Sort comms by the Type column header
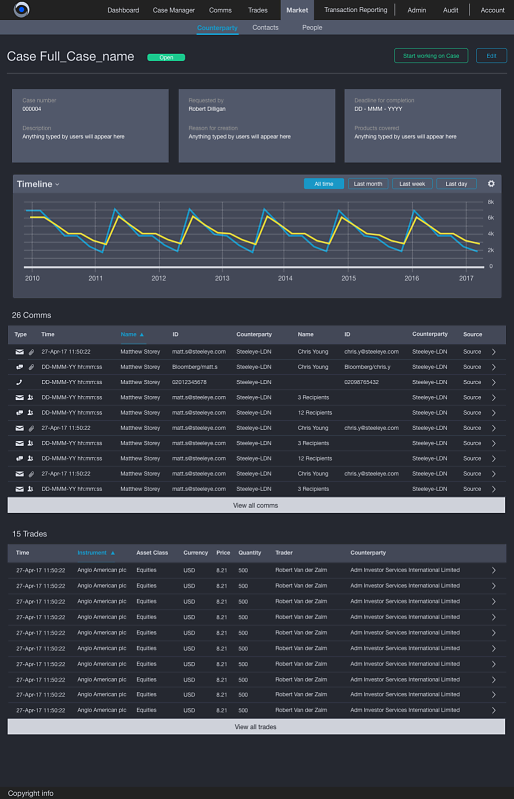 (20, 335)
